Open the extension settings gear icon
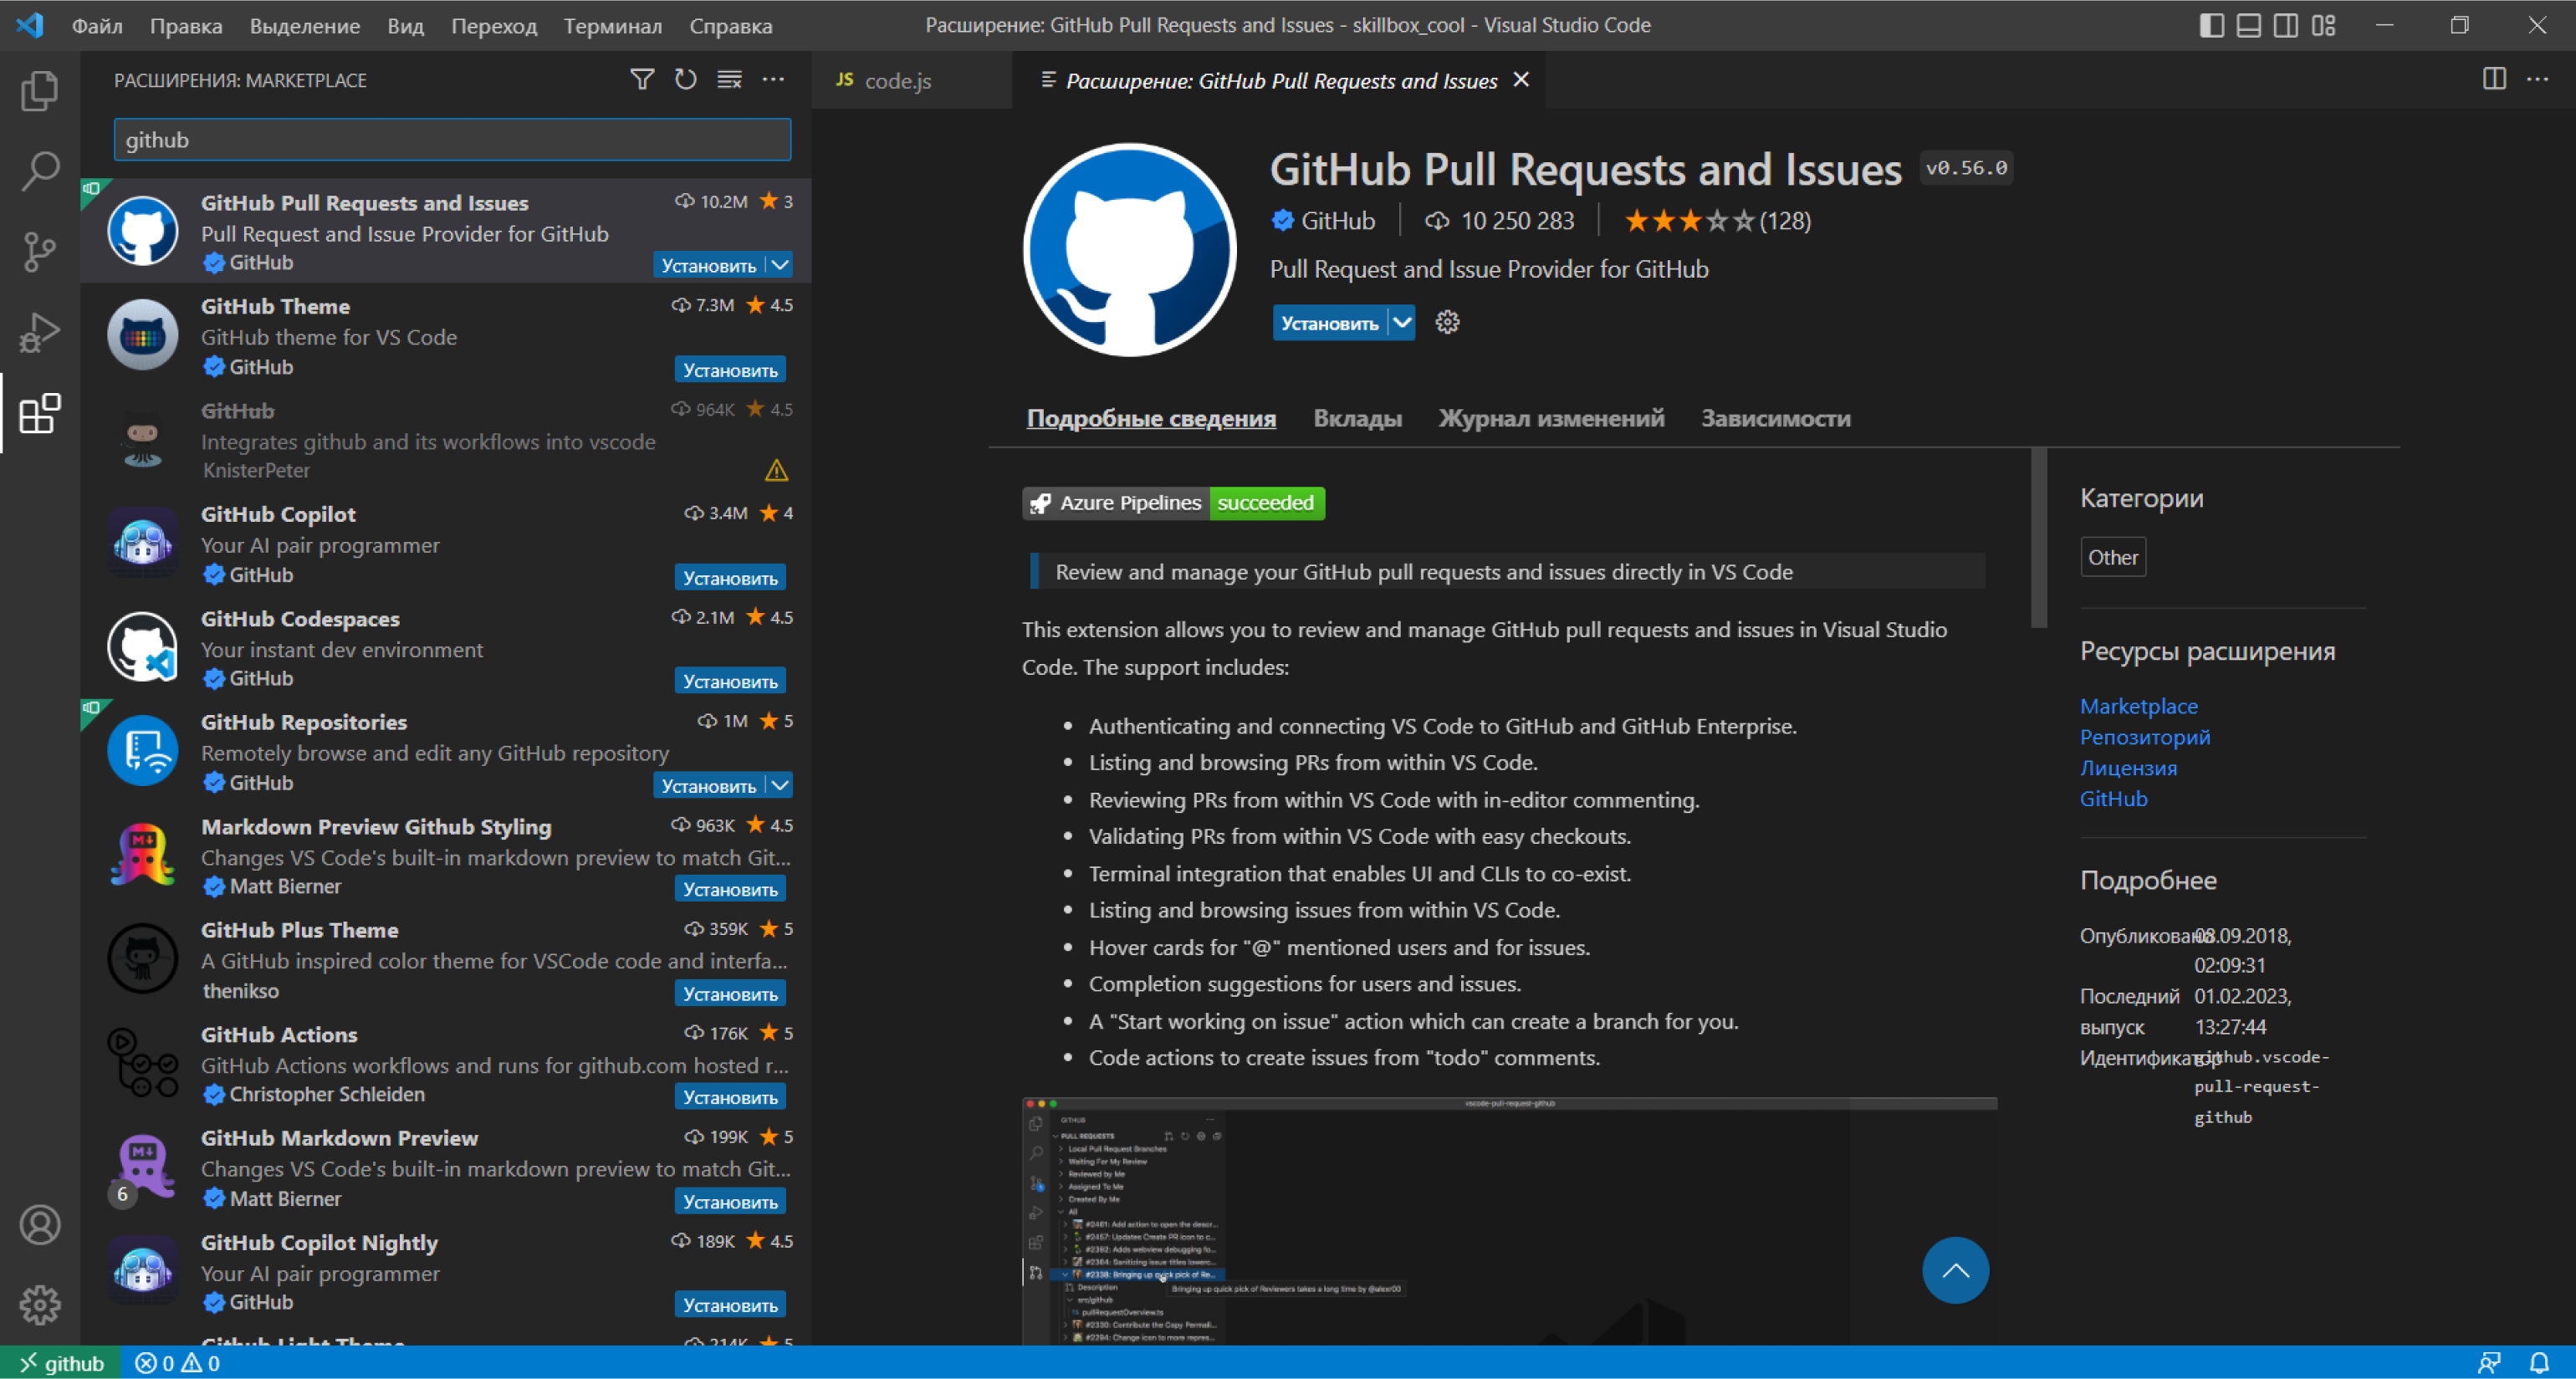The width and height of the screenshot is (2576, 1379). [1447, 322]
